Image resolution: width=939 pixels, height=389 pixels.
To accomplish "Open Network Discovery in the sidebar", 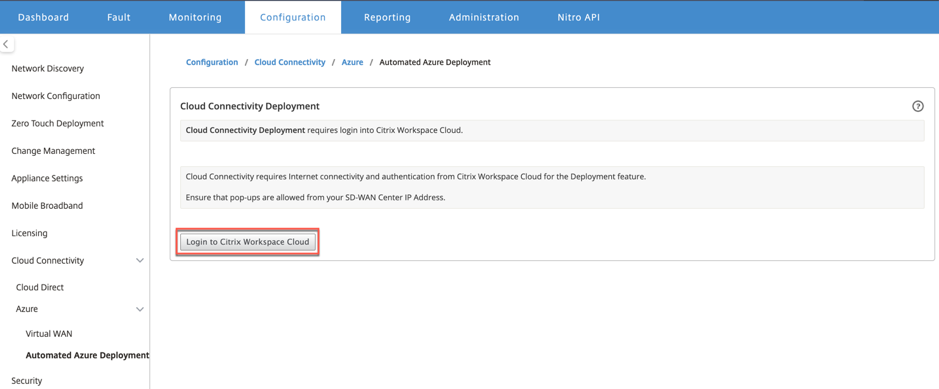I will click(x=48, y=69).
